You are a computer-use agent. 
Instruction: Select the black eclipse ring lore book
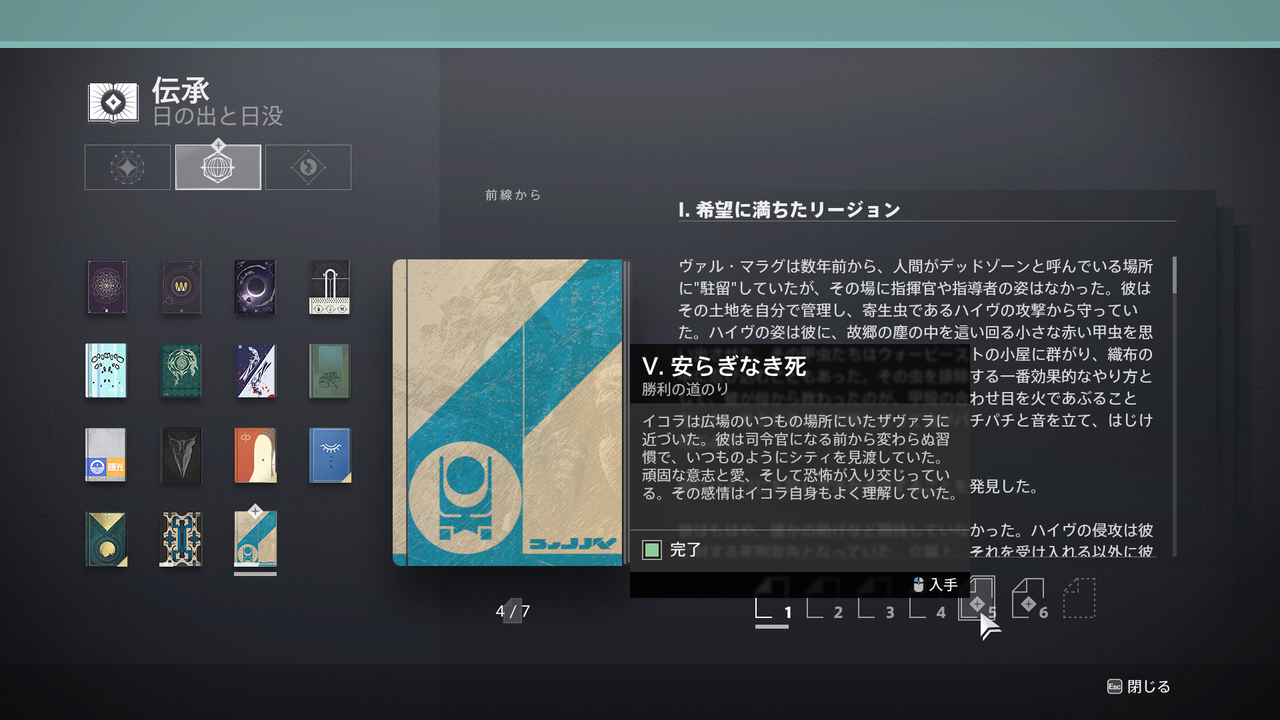click(x=255, y=287)
